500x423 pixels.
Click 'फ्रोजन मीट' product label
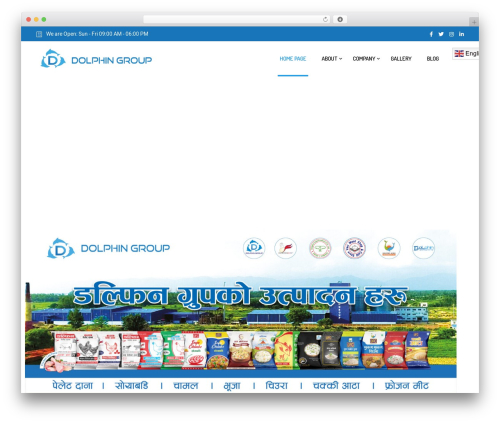[x=407, y=386]
